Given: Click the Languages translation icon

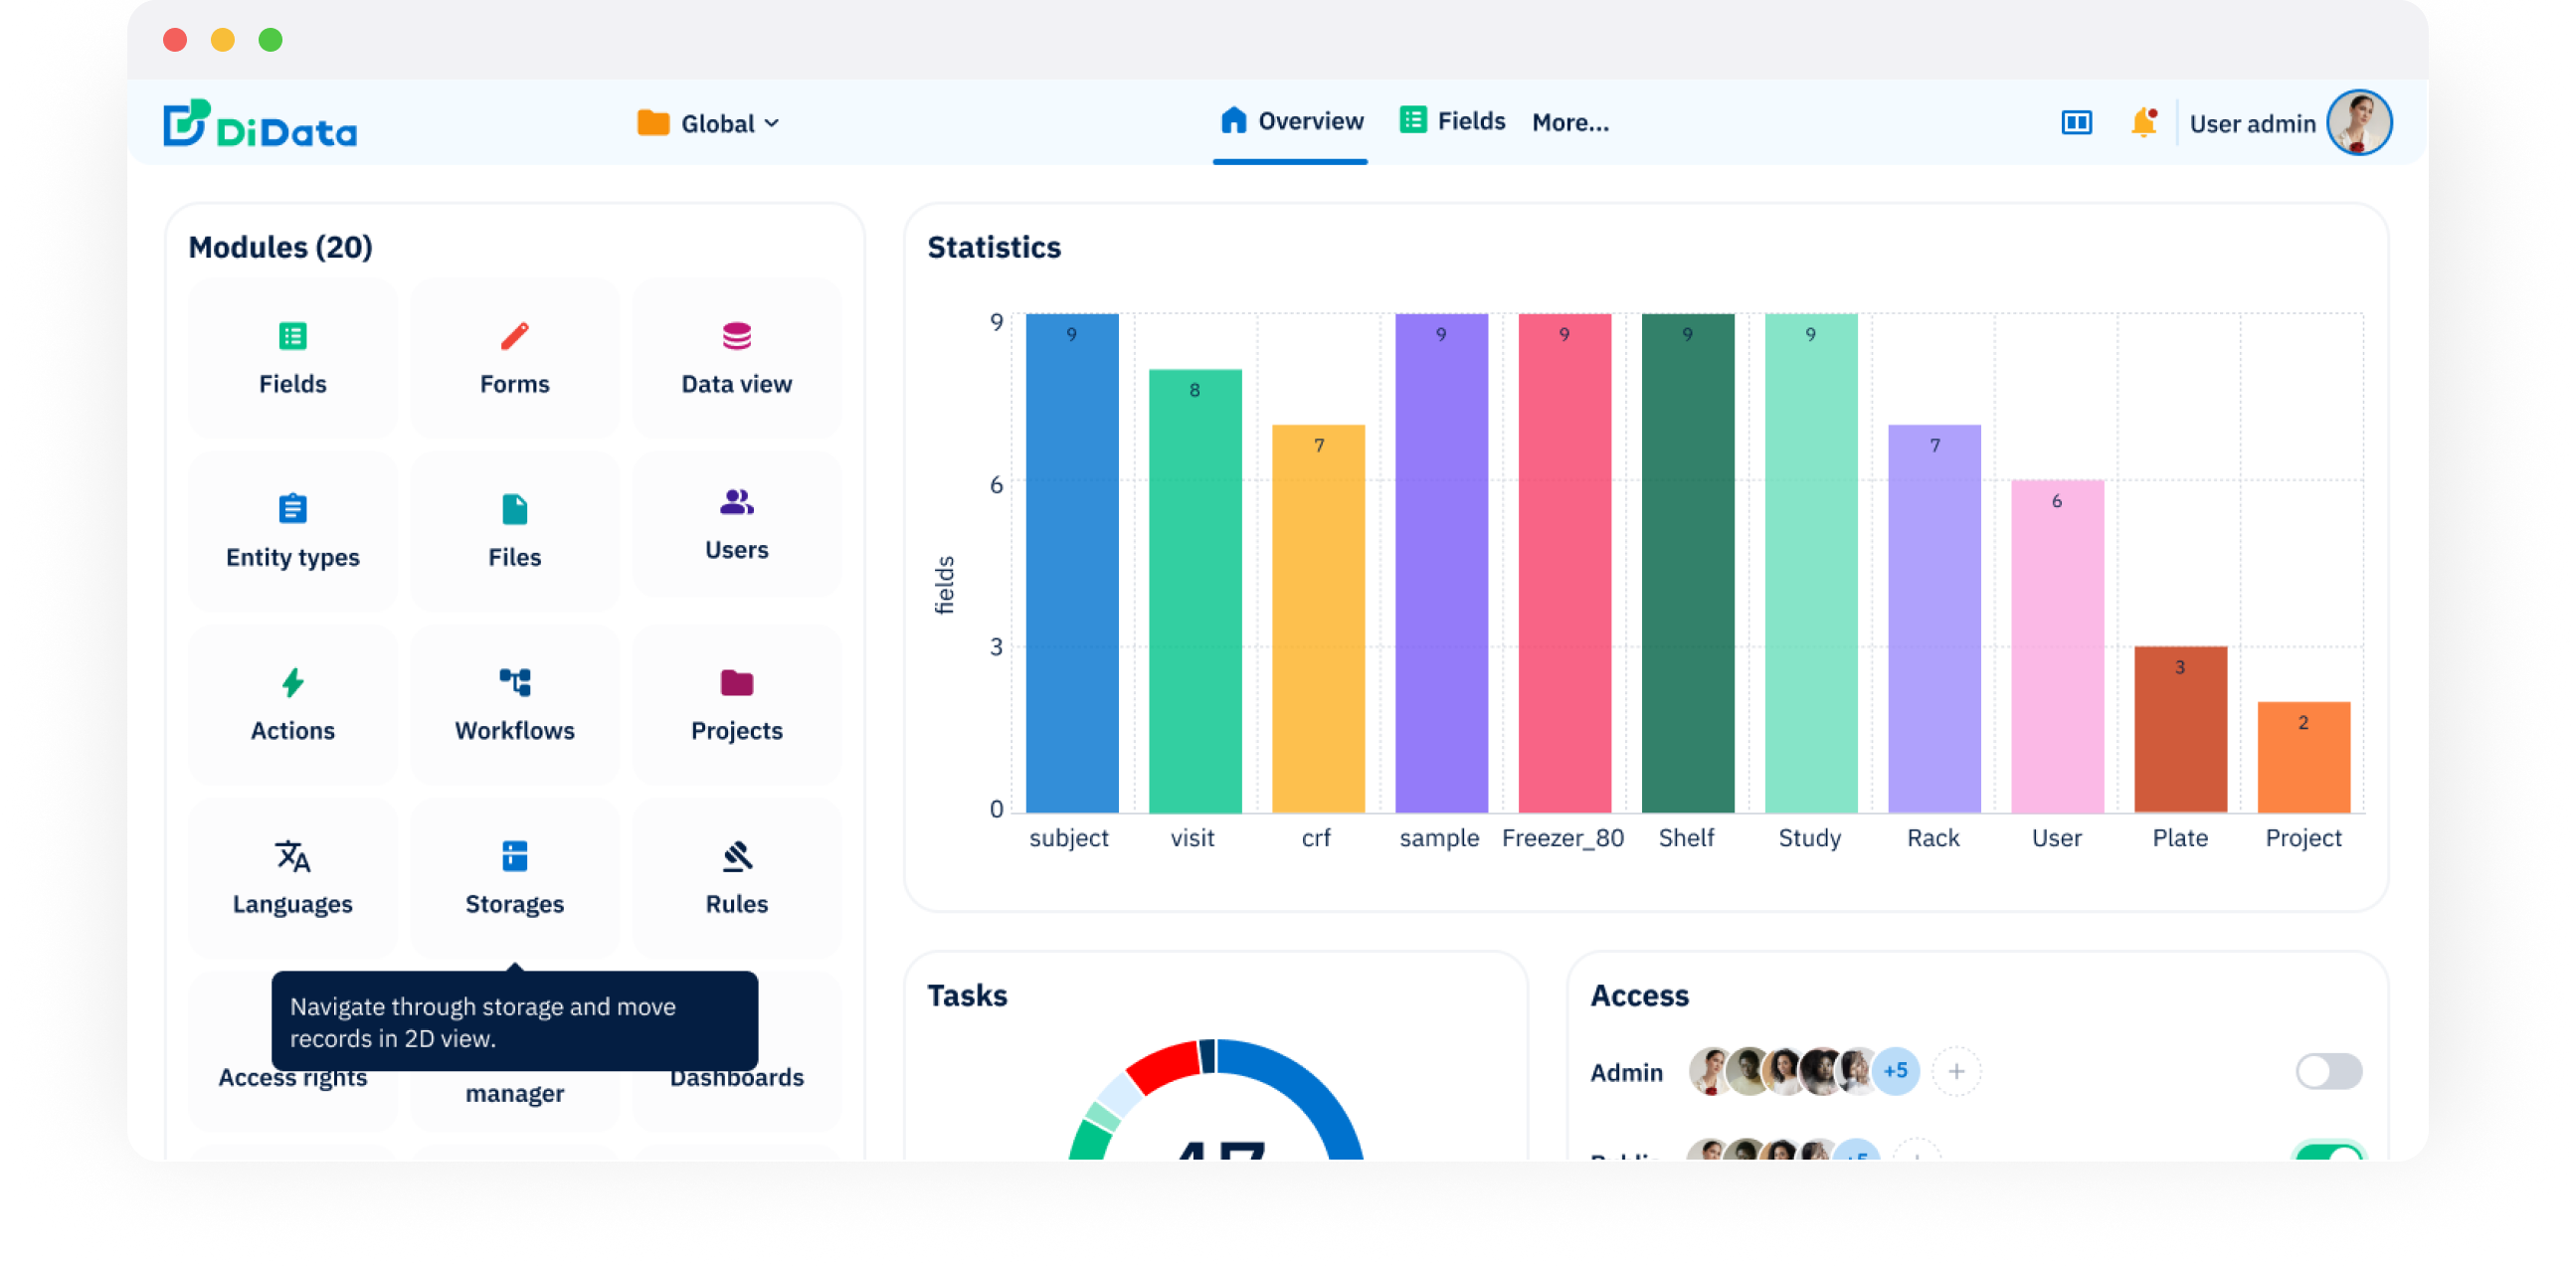Looking at the screenshot, I should click(291, 856).
